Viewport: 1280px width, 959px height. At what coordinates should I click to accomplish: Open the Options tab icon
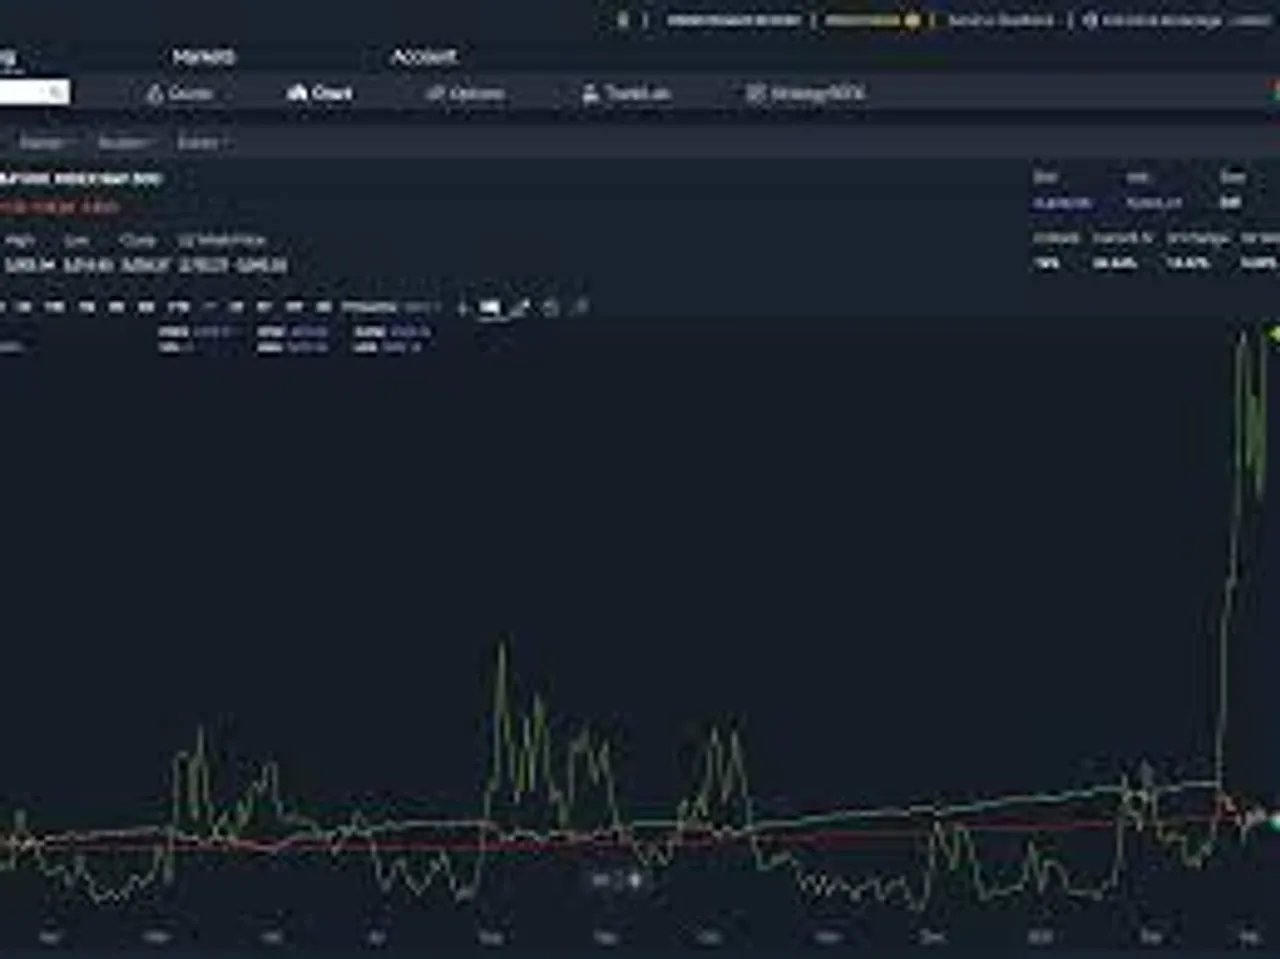coord(435,93)
